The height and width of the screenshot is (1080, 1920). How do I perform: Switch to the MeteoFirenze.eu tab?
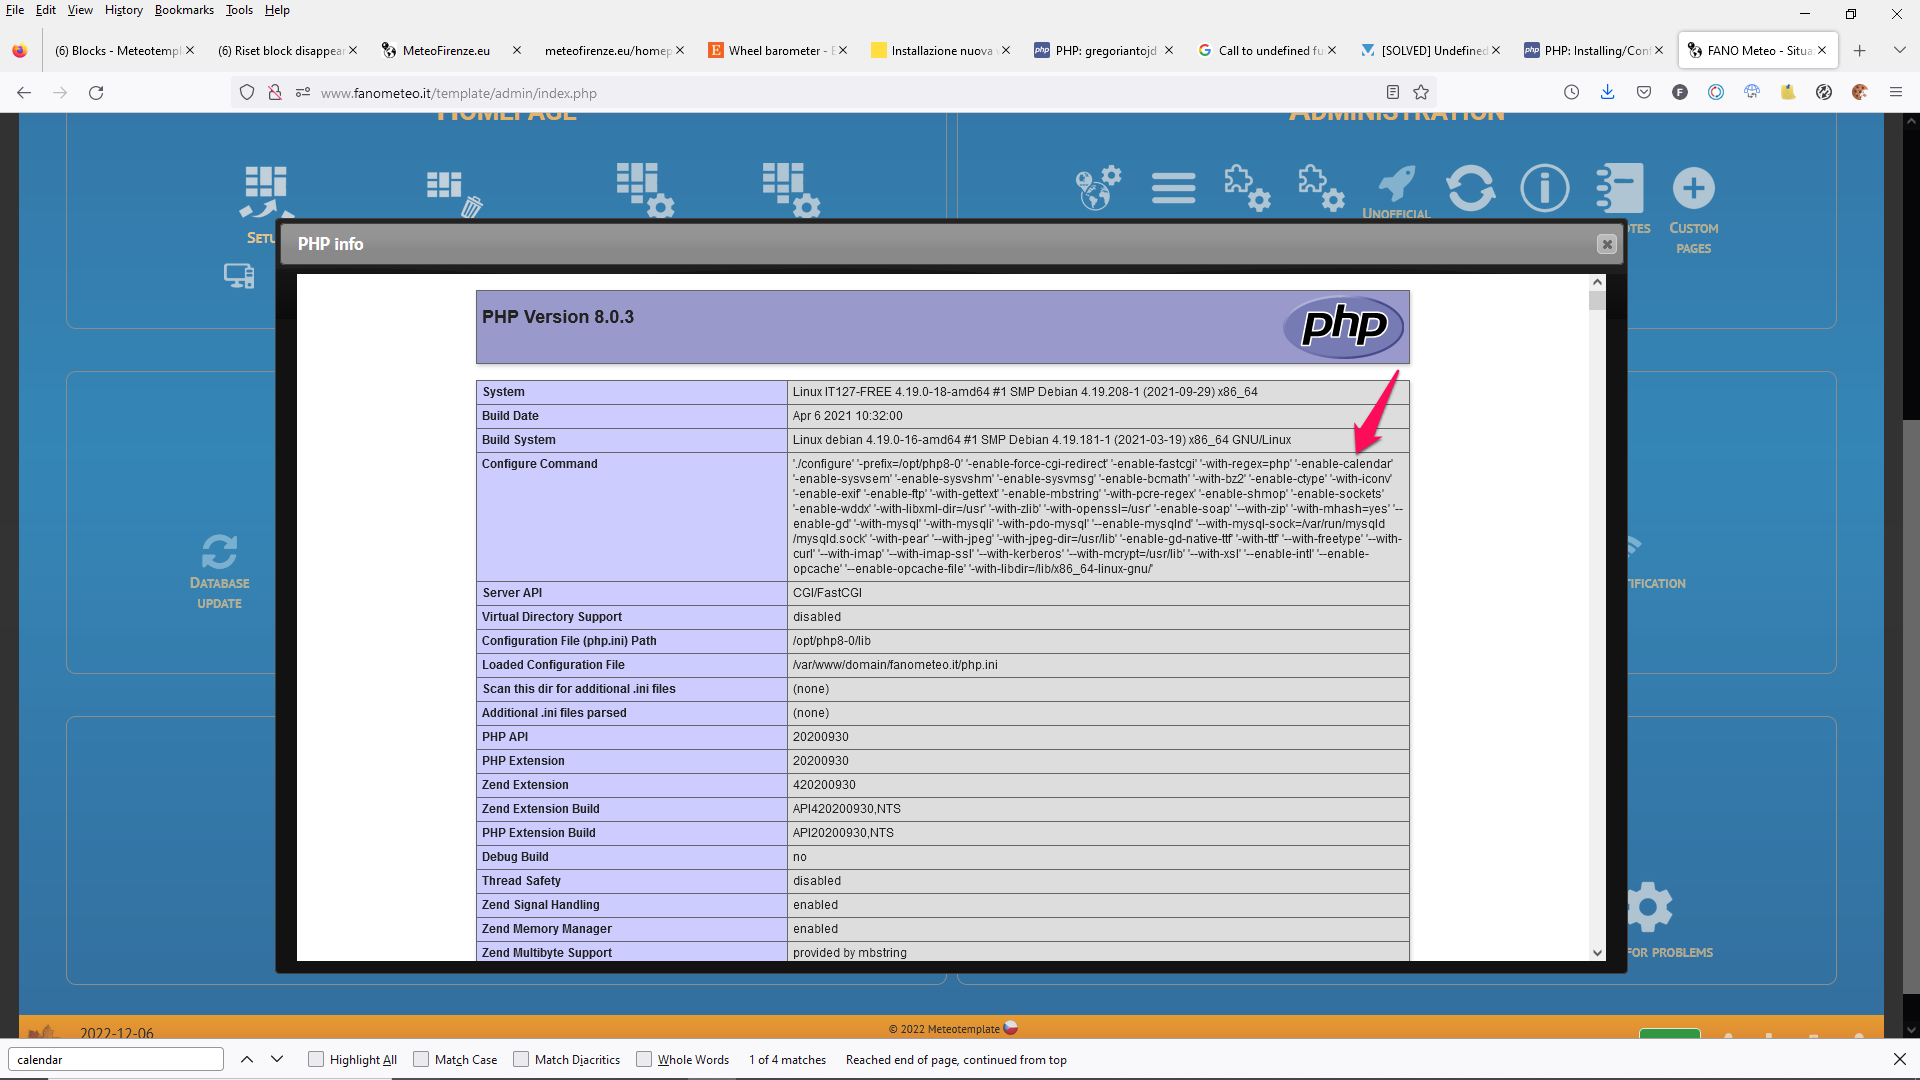446,50
